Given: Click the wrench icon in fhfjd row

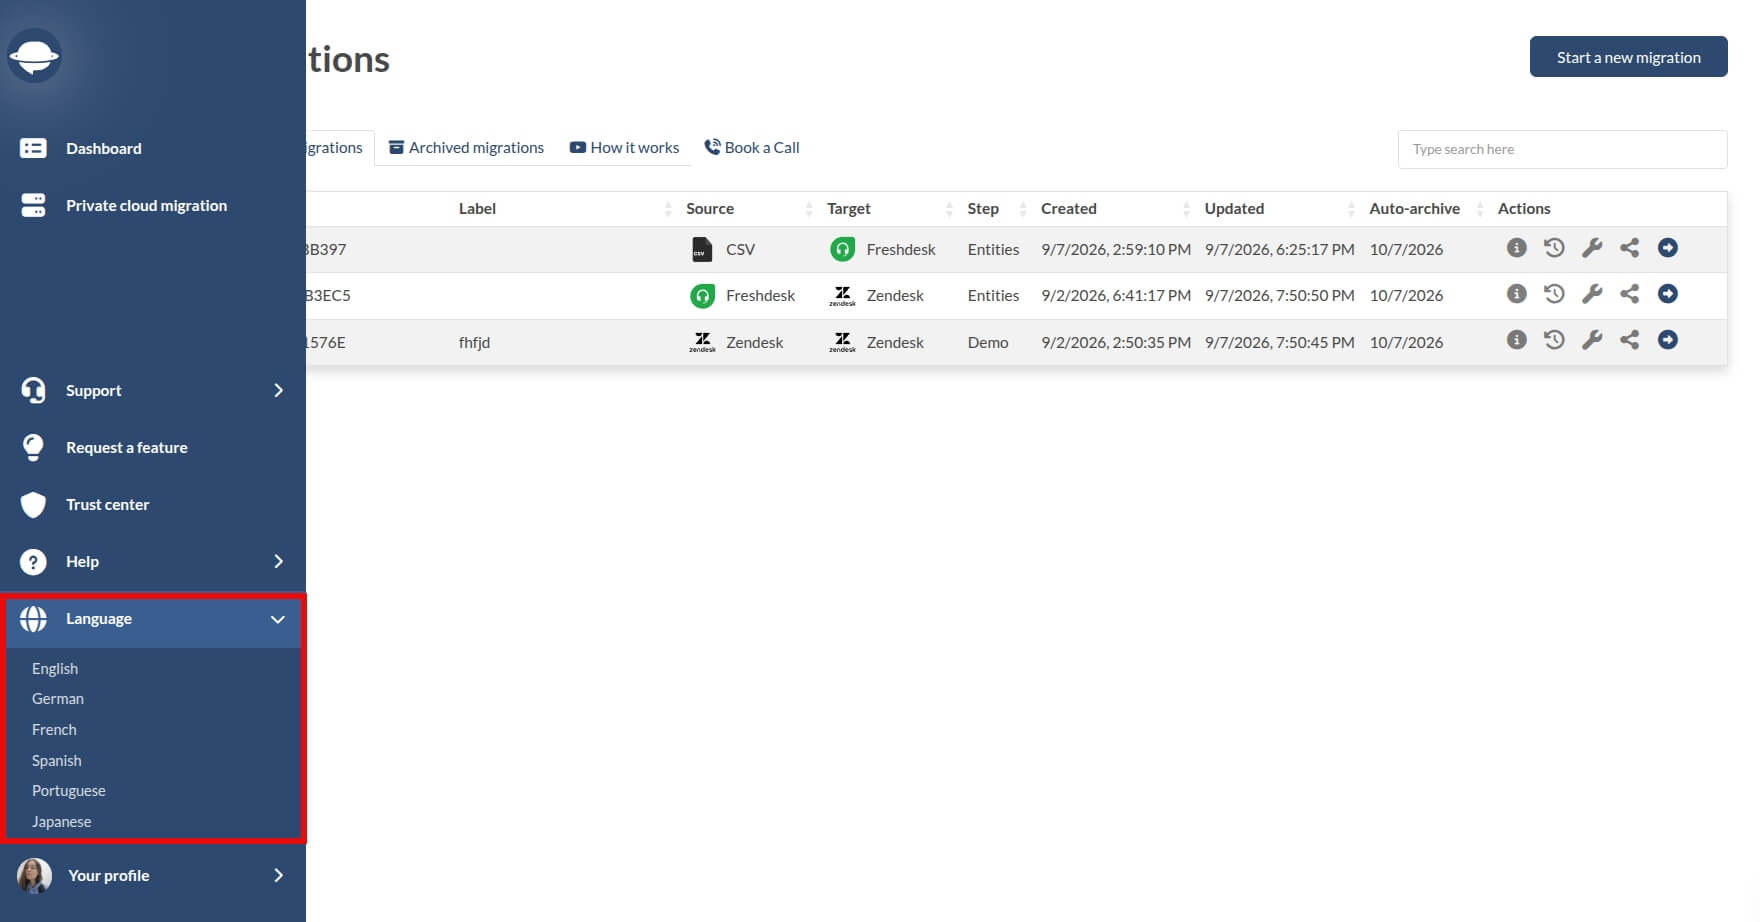Looking at the screenshot, I should point(1592,340).
